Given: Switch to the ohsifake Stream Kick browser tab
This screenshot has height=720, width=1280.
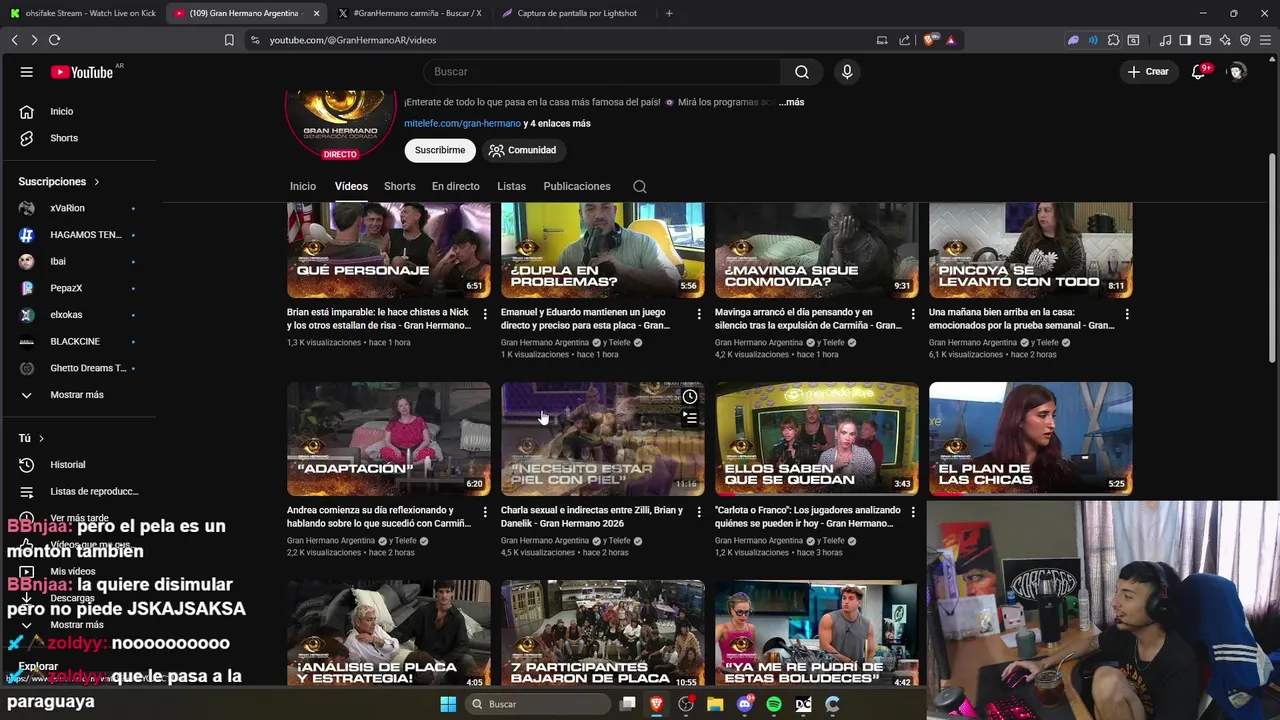Looking at the screenshot, I should pyautogui.click(x=84, y=13).
